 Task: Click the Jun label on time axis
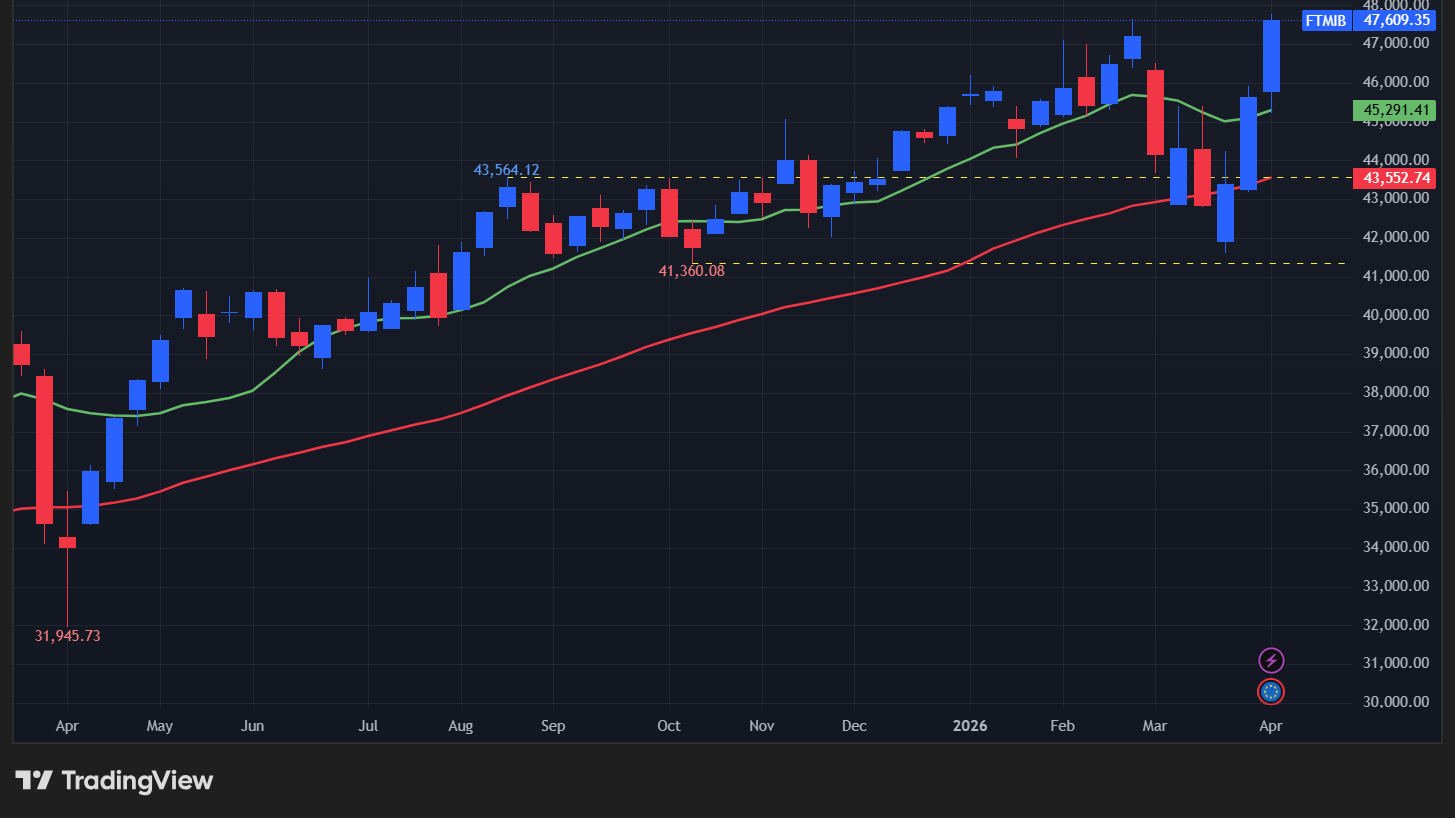(253, 725)
